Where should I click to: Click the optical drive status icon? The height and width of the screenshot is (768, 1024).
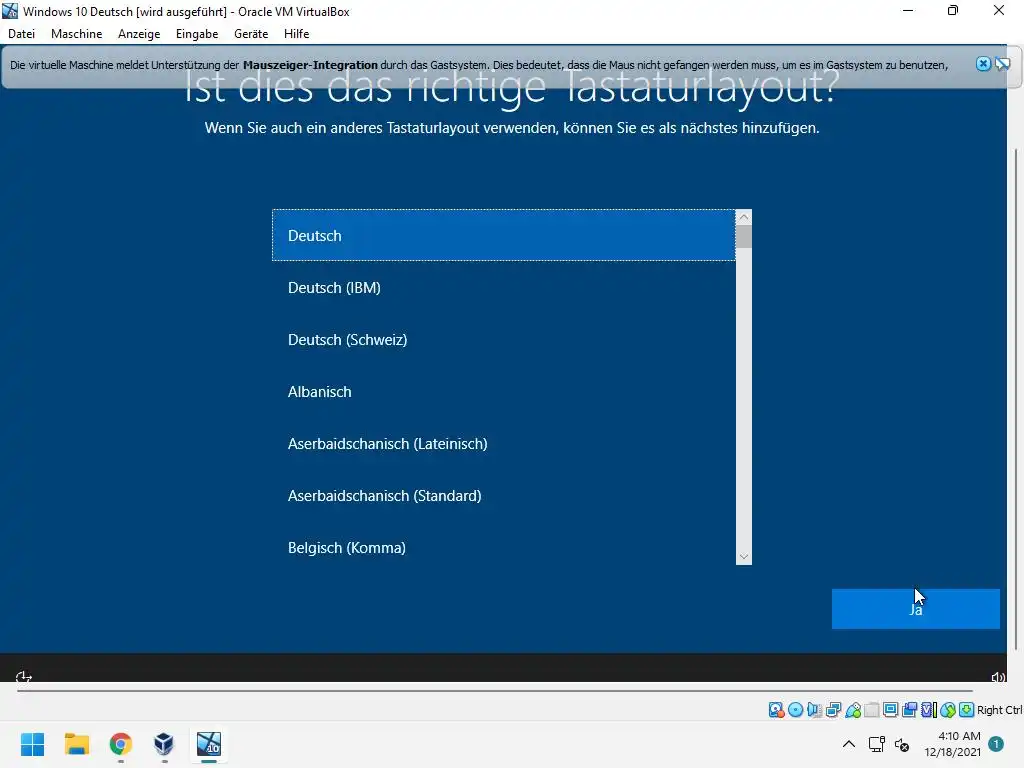tap(795, 710)
